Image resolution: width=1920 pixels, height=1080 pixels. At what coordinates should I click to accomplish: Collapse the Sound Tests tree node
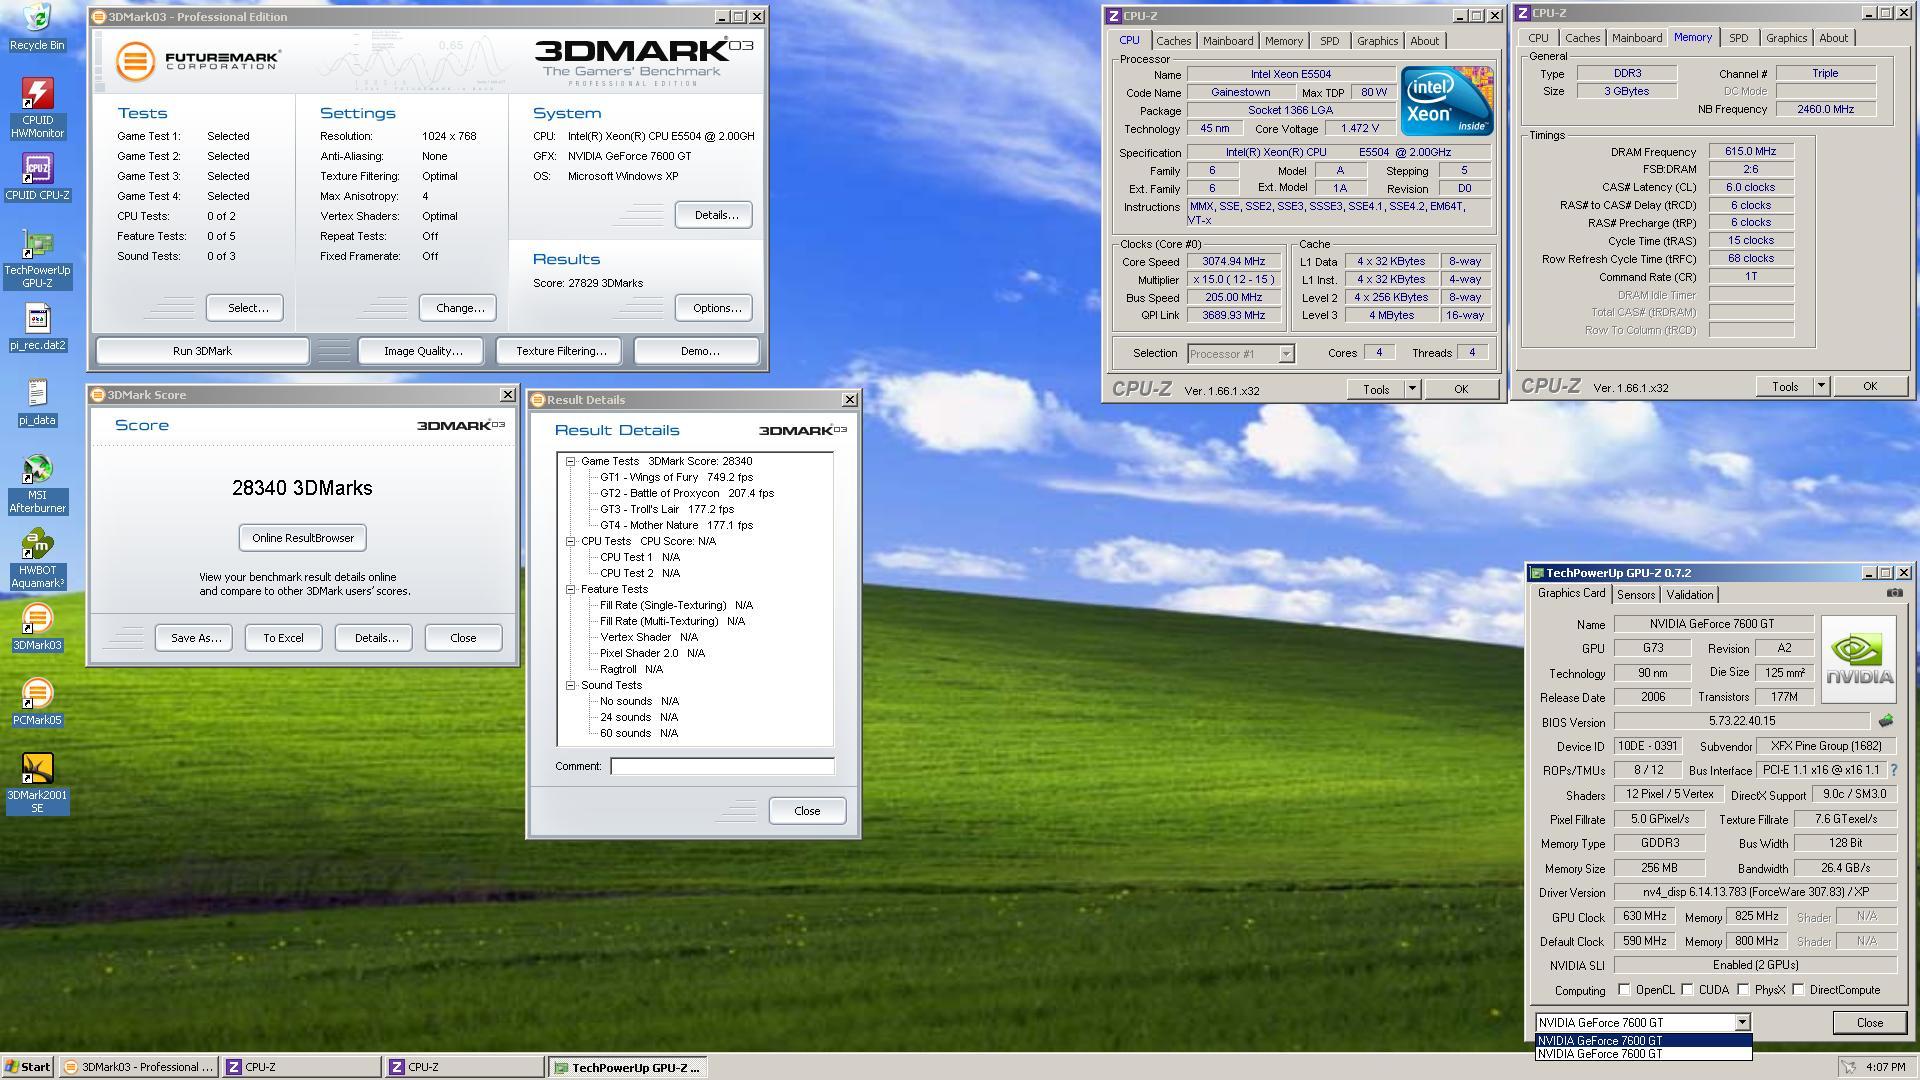point(570,685)
